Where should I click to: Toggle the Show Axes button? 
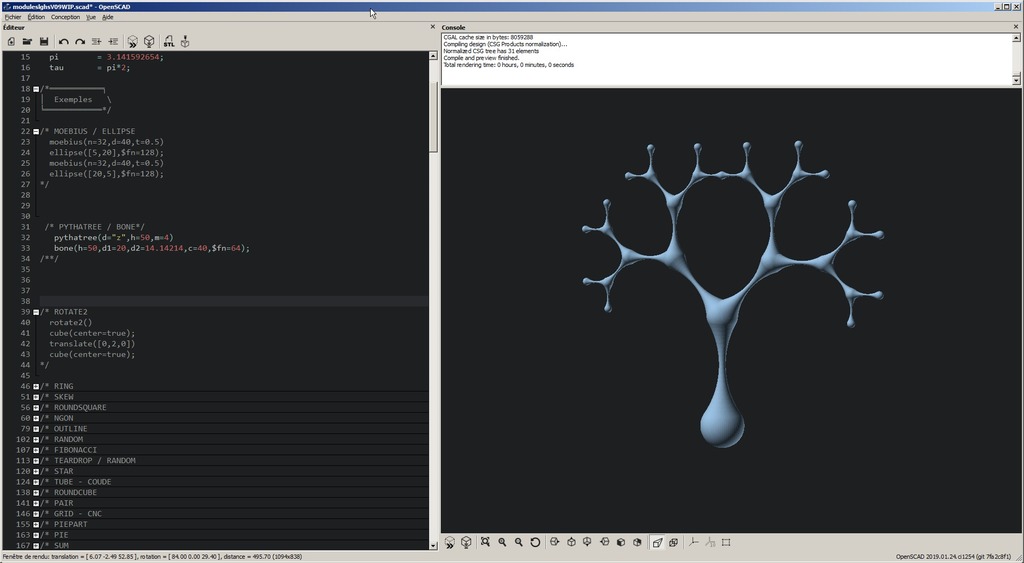pos(693,542)
